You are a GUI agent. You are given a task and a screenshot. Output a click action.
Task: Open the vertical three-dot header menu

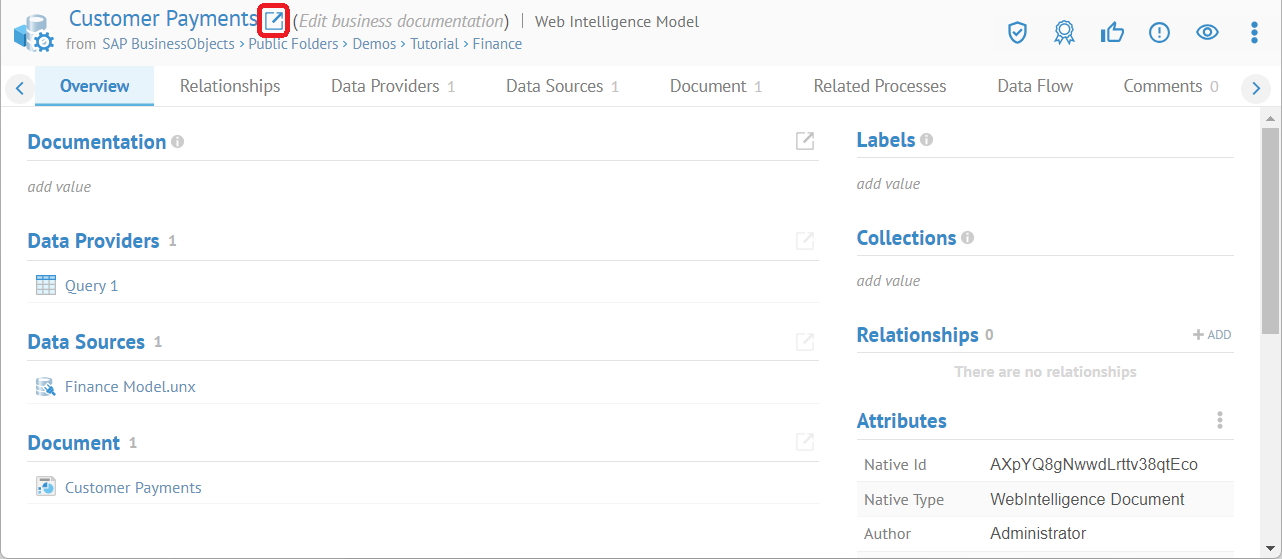coord(1254,33)
